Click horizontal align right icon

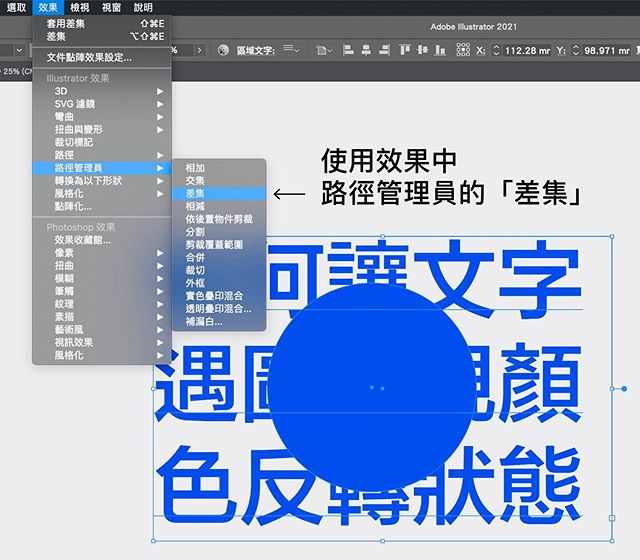pyautogui.click(x=384, y=50)
